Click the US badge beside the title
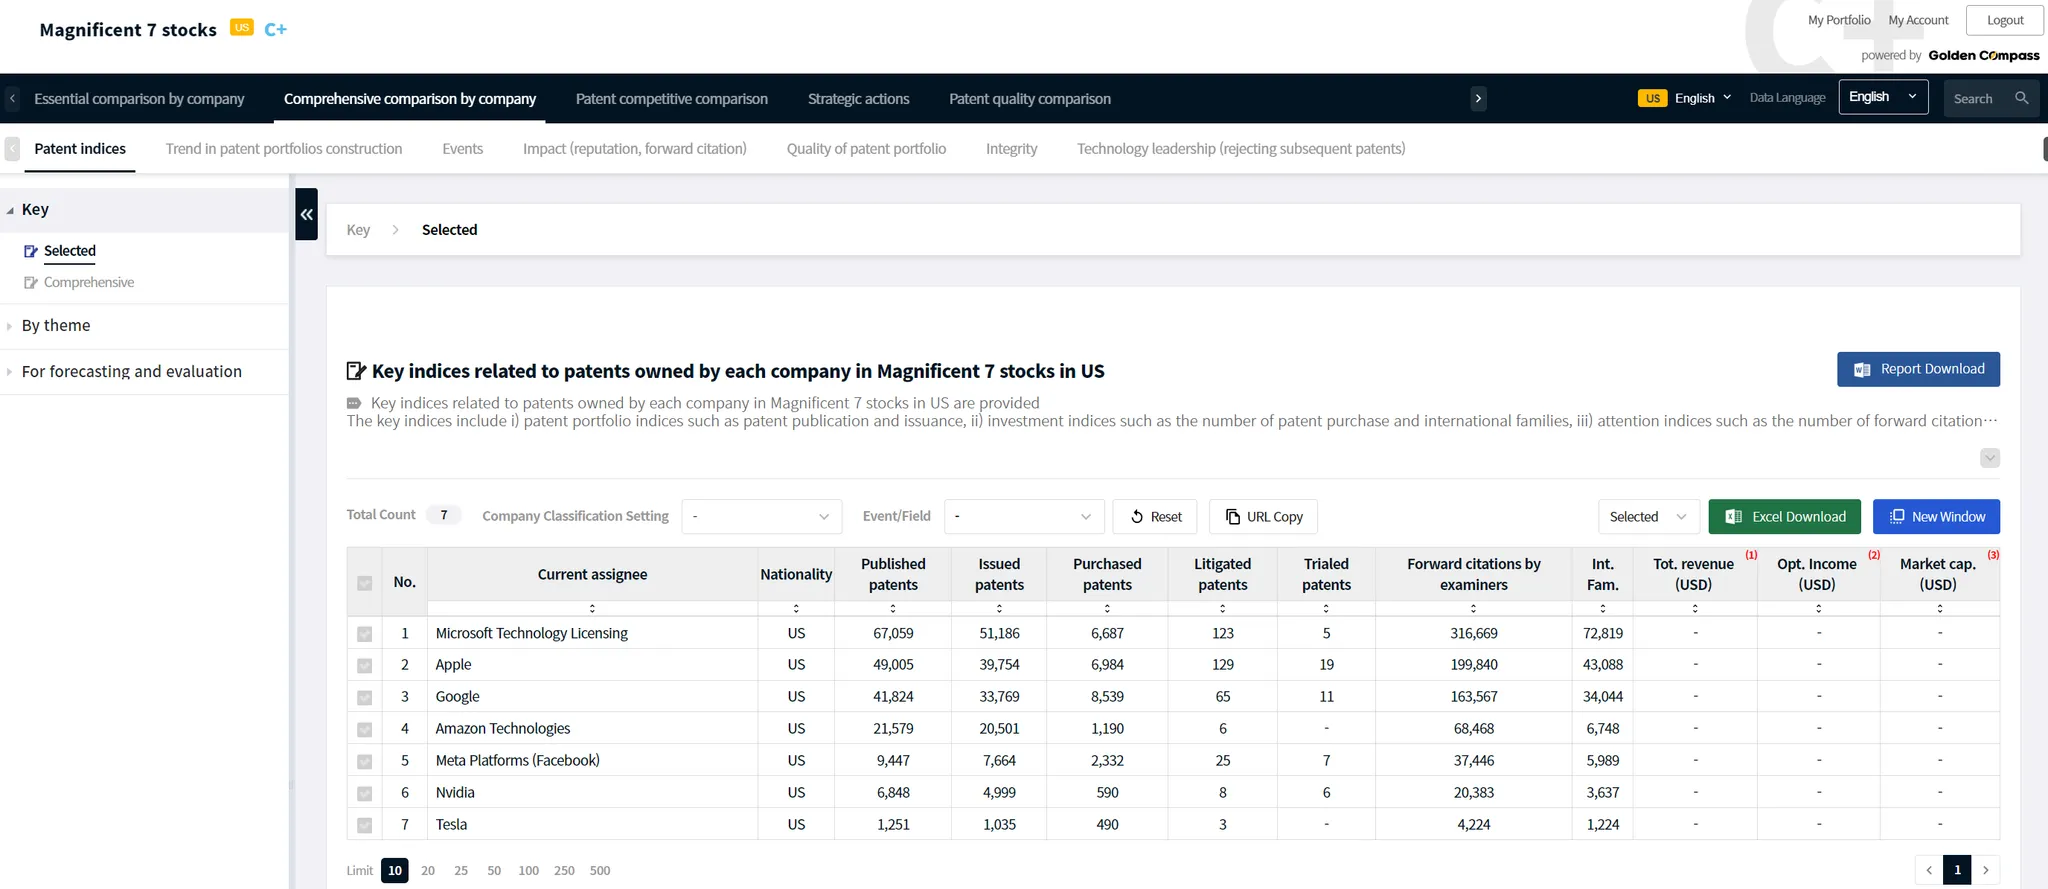 (242, 28)
